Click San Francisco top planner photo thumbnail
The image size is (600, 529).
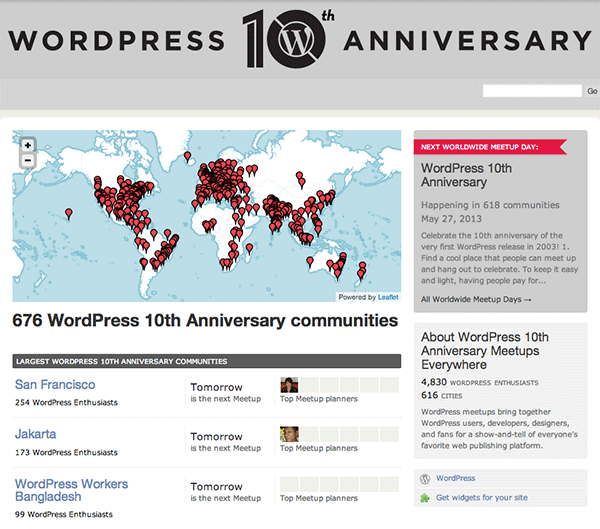pyautogui.click(x=289, y=385)
